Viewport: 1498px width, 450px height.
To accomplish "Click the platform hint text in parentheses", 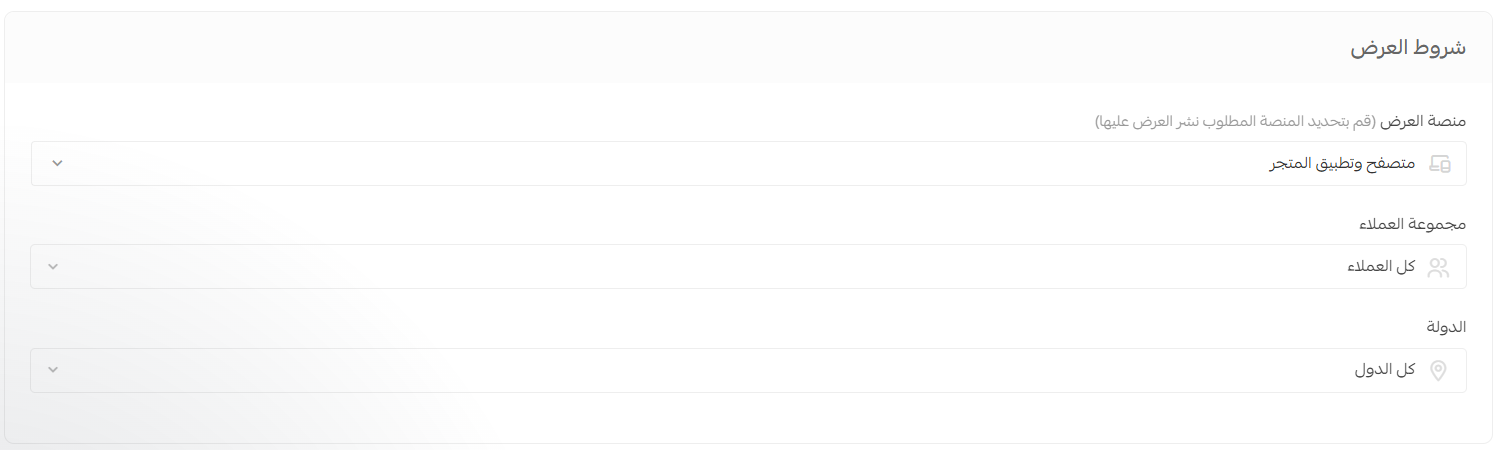I will point(1236,122).
